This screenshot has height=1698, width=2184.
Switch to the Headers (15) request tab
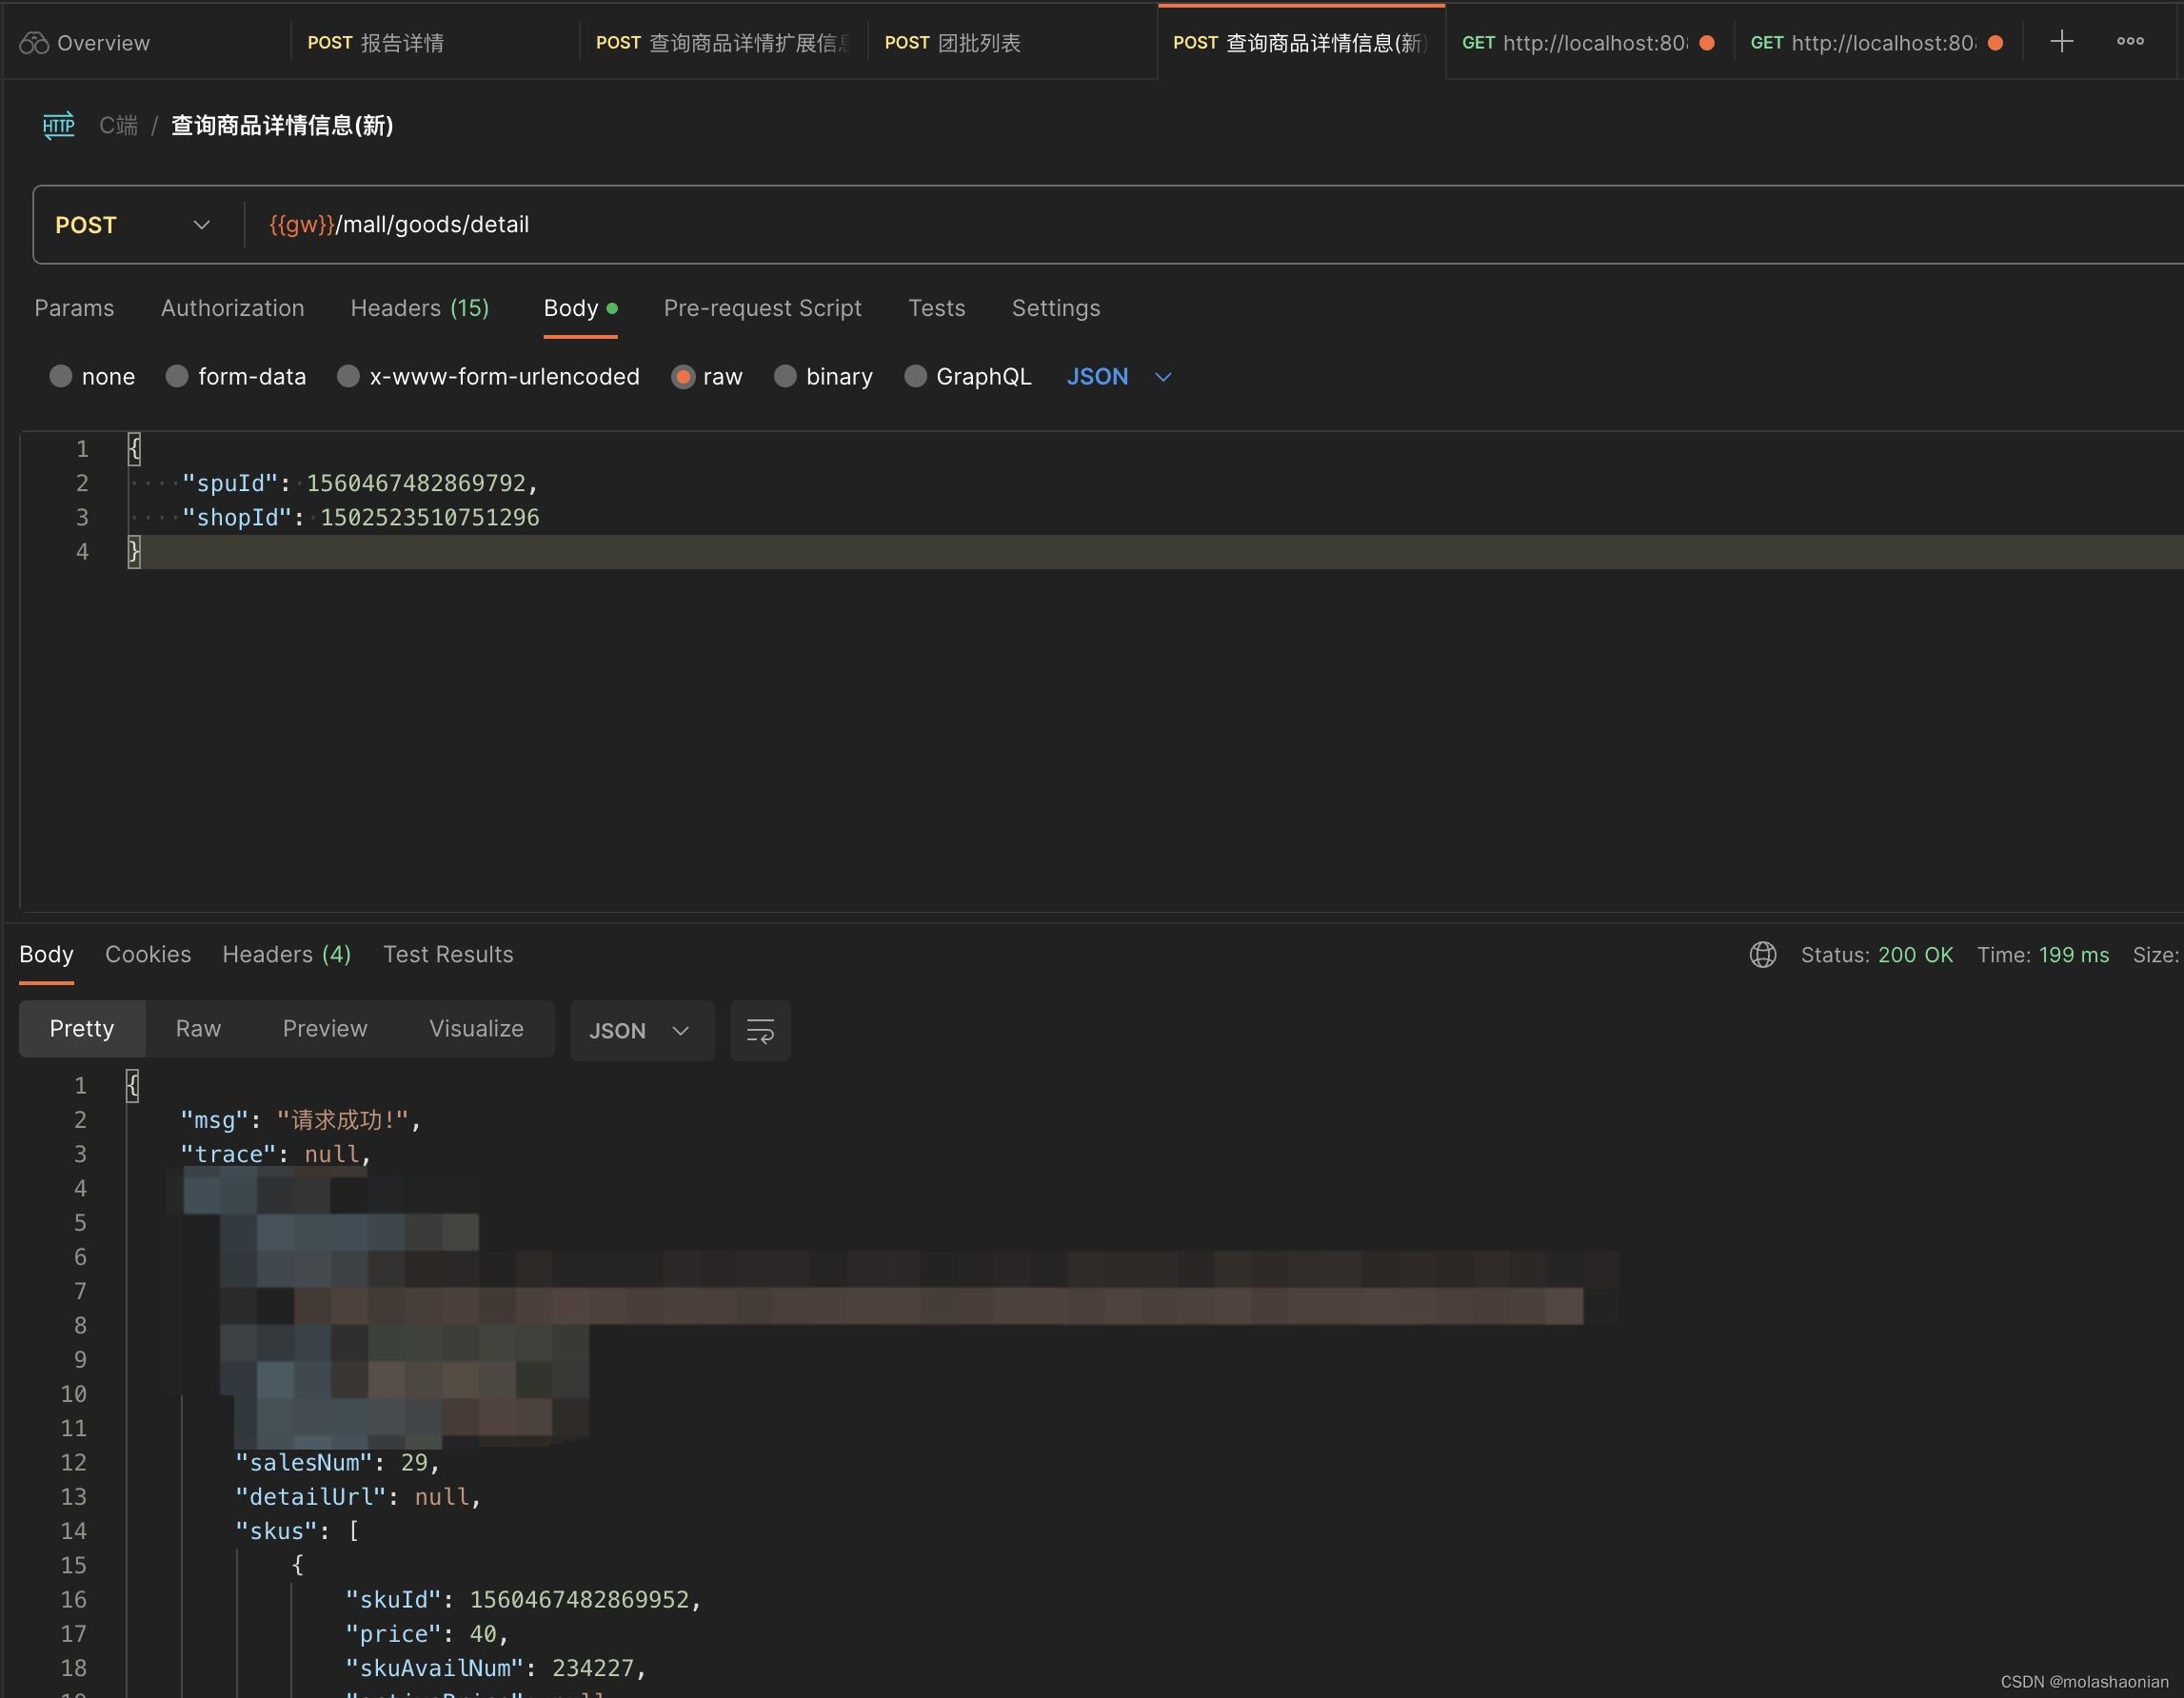coord(419,308)
